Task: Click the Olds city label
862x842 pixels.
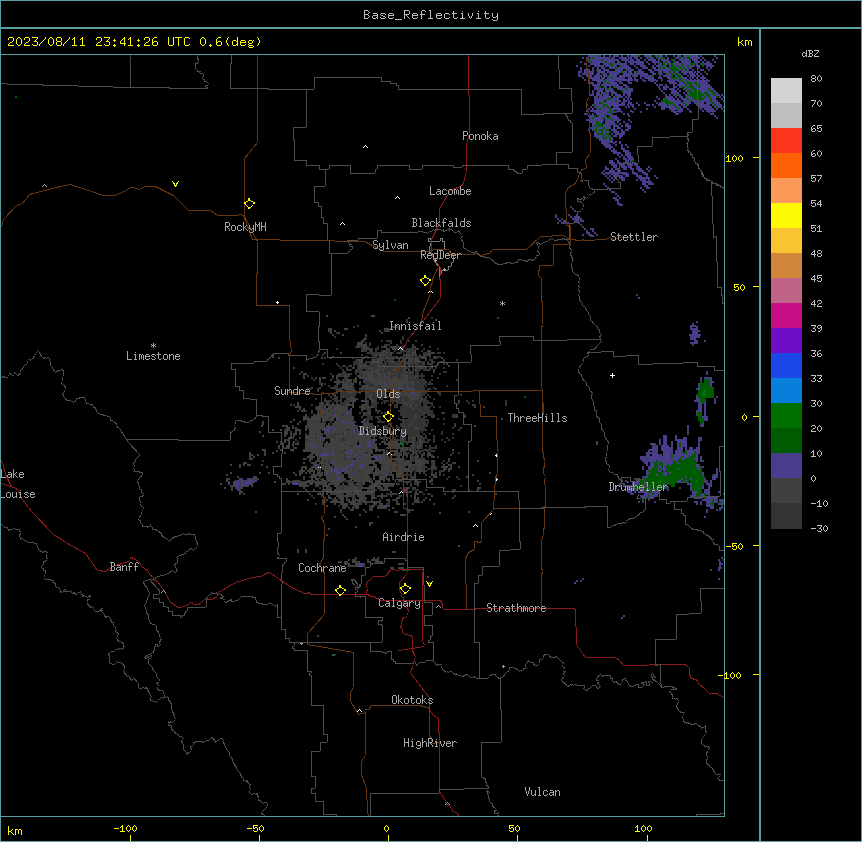Action: (388, 394)
